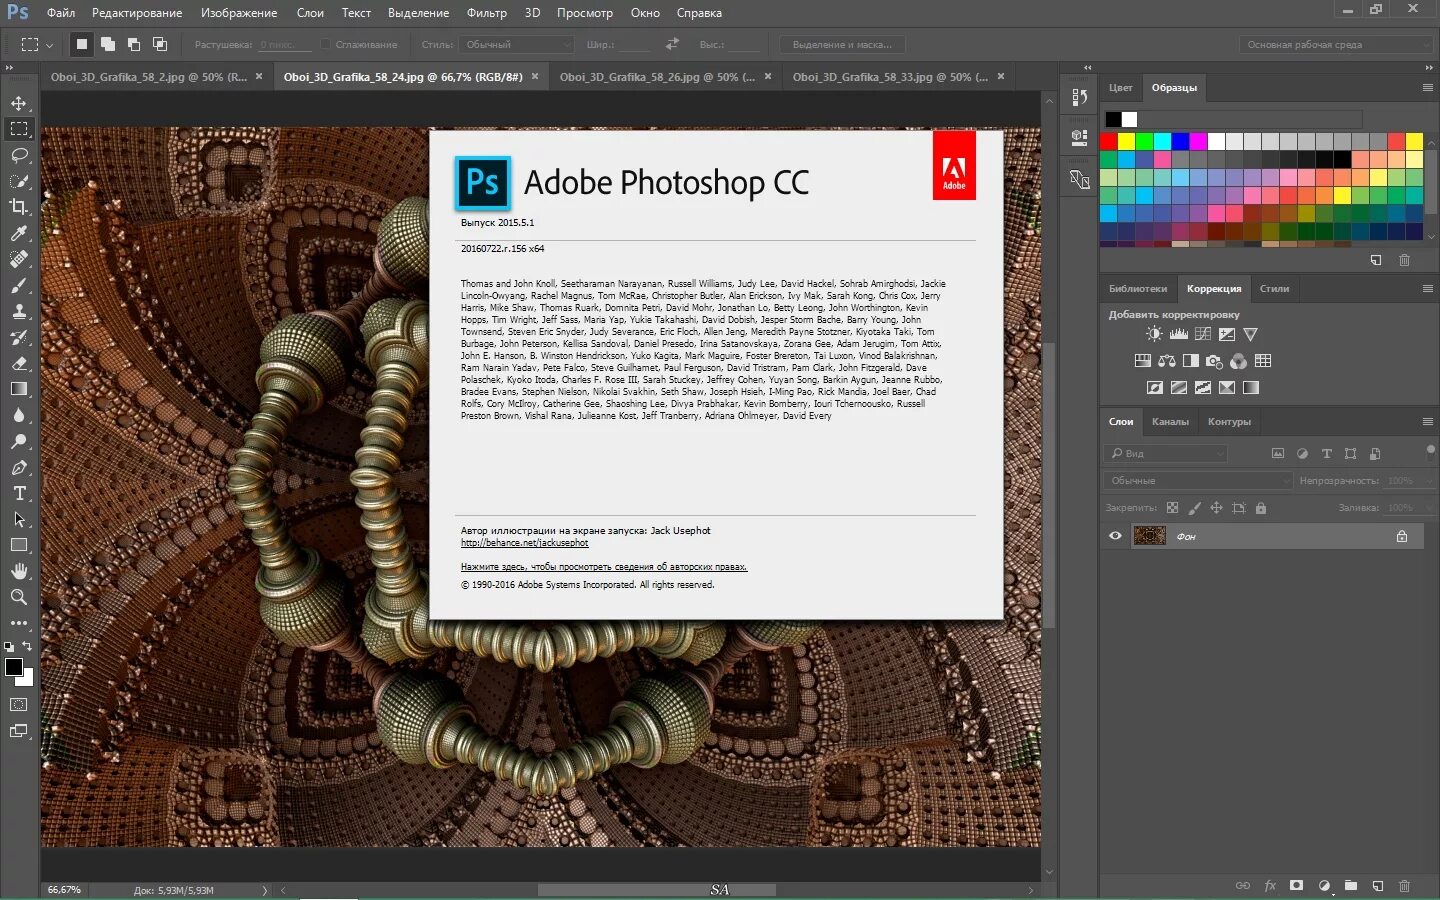Select the Hand tool

point(19,571)
